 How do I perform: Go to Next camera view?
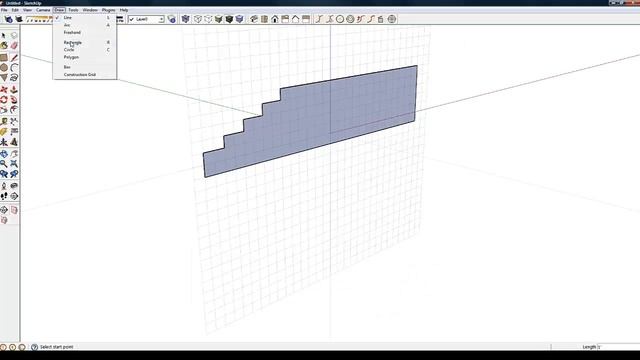click(x=14, y=174)
